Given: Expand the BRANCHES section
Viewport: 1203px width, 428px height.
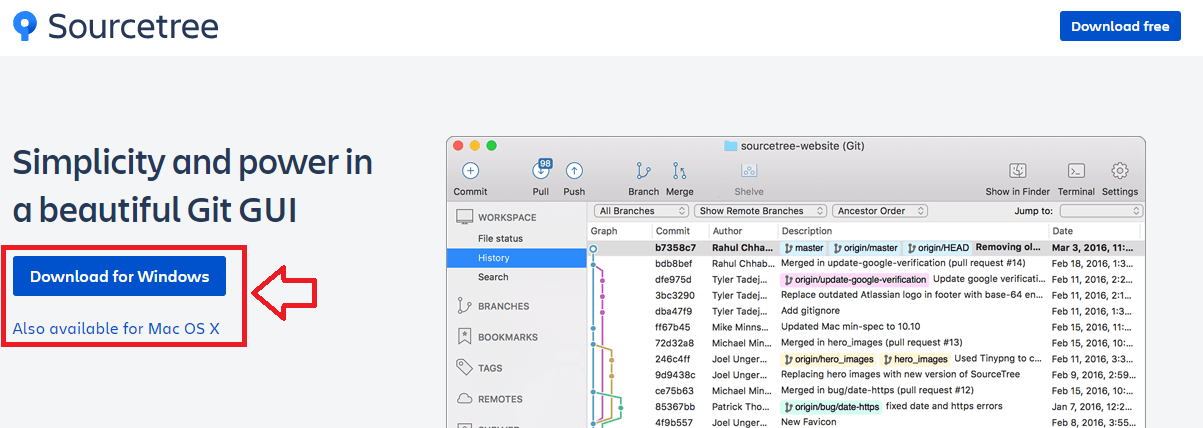Looking at the screenshot, I should (x=504, y=306).
